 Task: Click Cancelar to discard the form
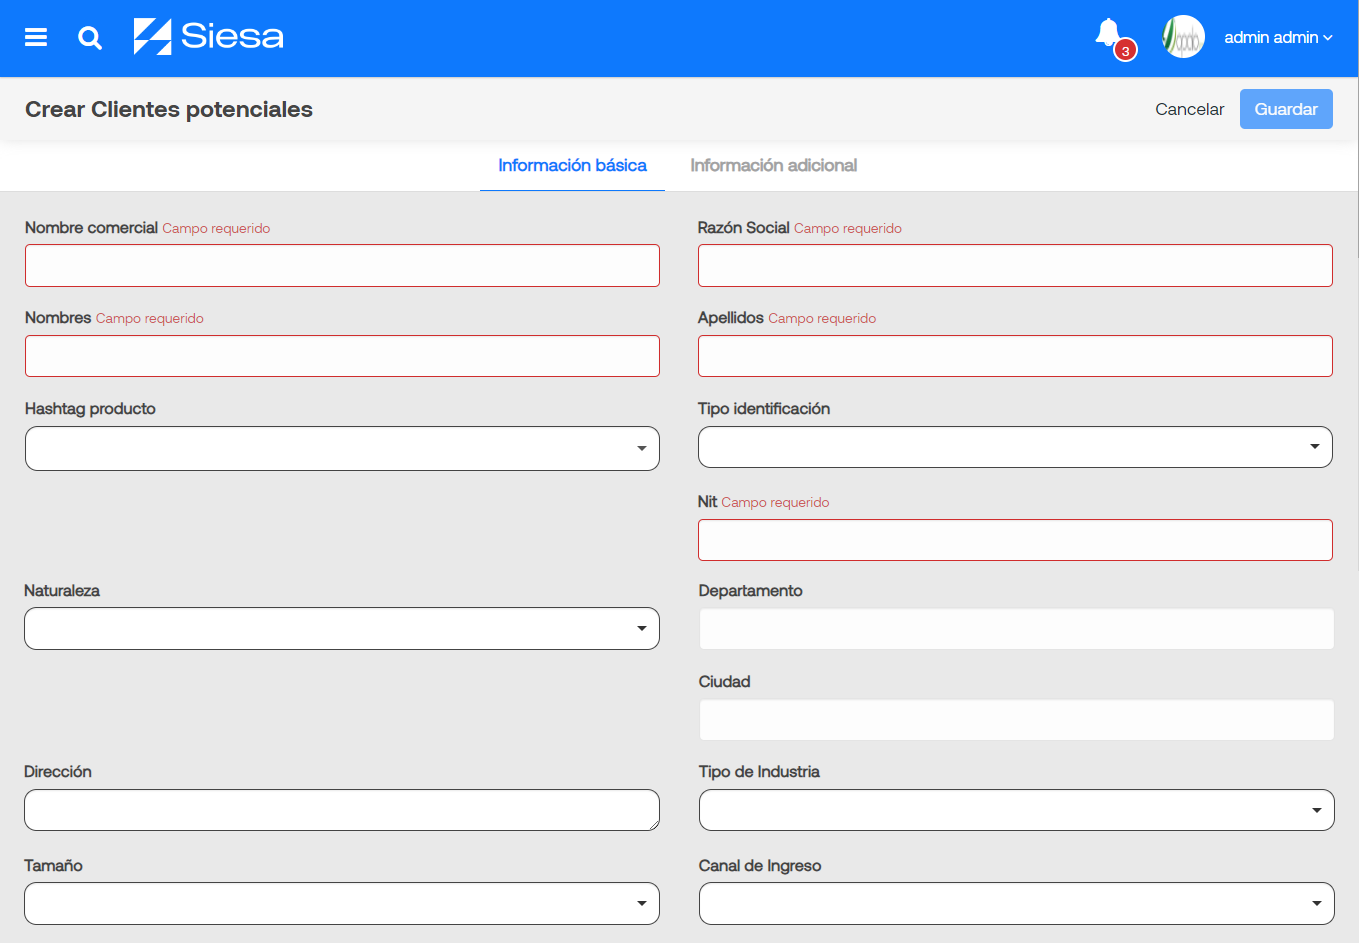coord(1189,109)
